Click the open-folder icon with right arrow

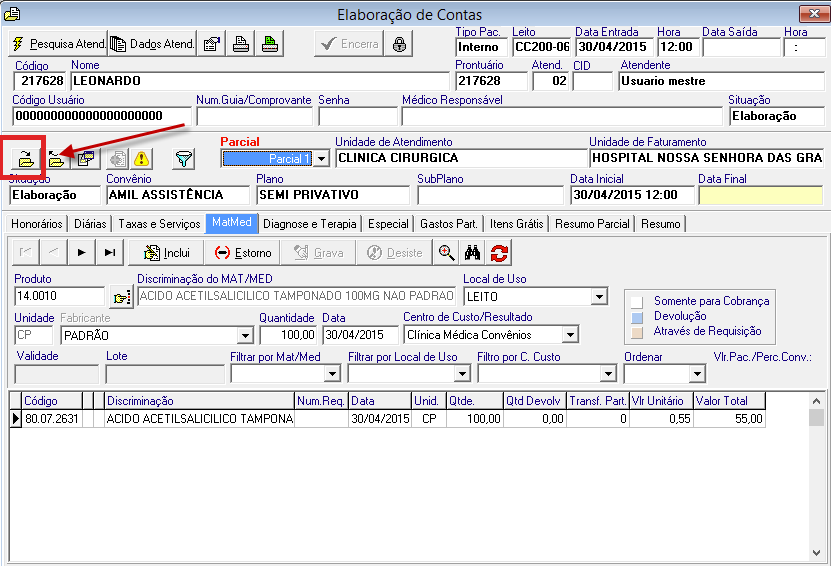(x=25, y=158)
